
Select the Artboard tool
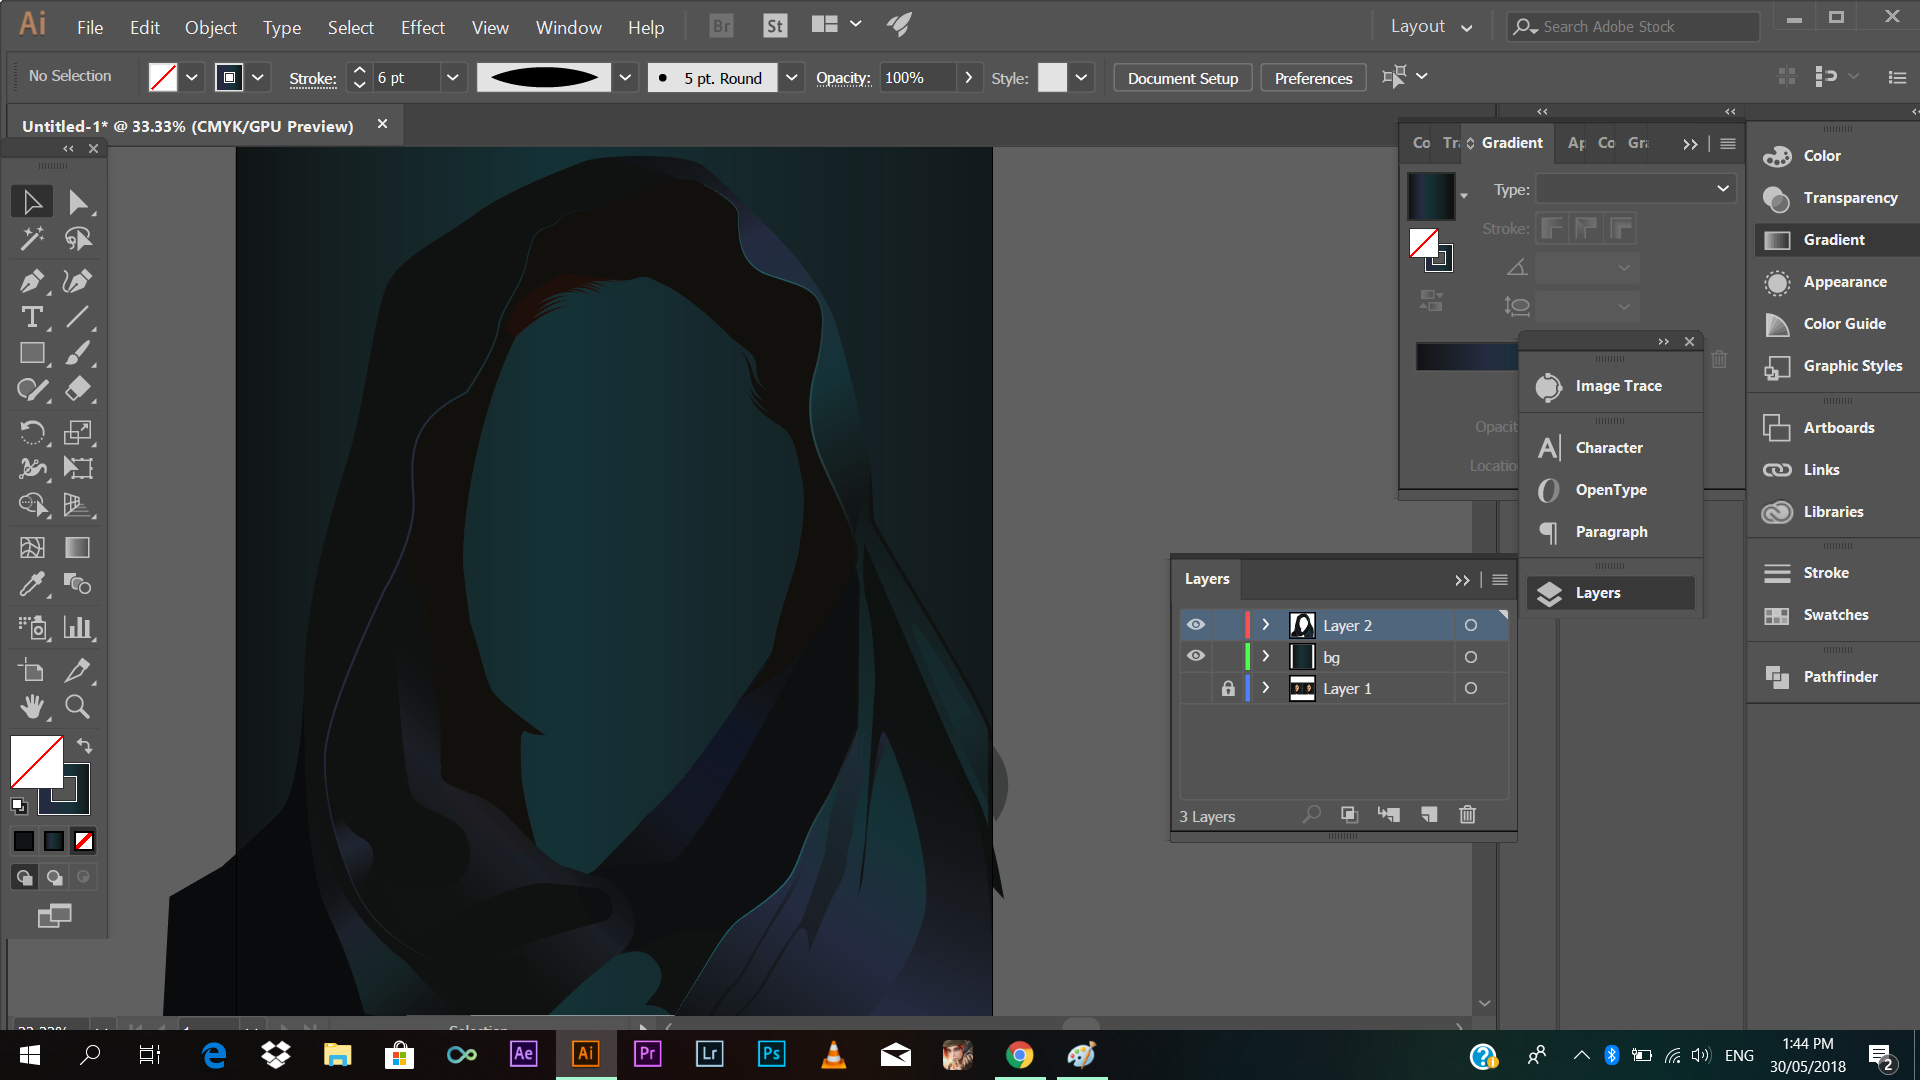point(32,670)
